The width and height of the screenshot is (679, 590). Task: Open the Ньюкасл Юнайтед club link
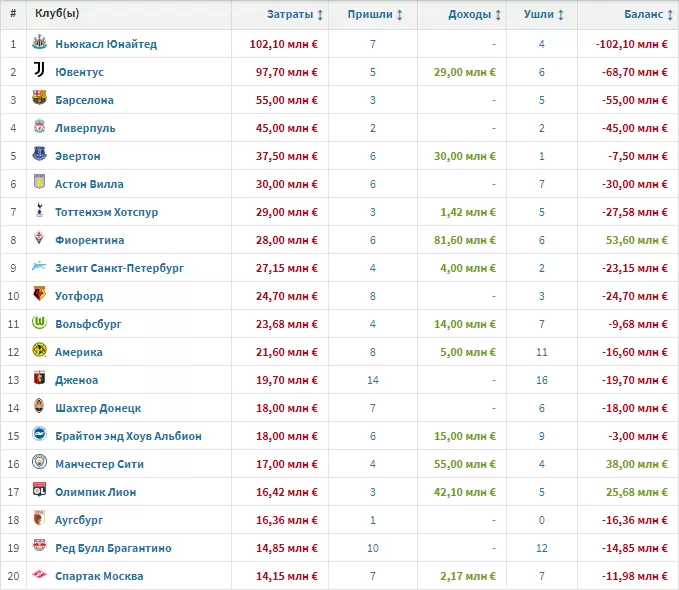106,44
